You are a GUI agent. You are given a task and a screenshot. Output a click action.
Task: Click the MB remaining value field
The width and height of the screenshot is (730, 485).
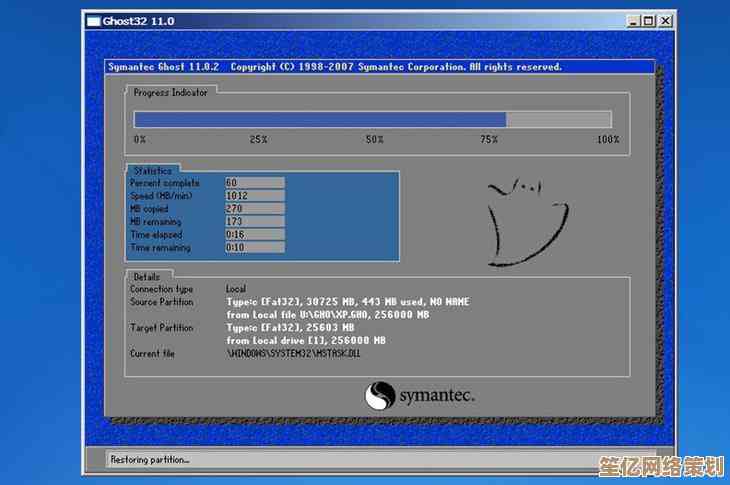pos(254,221)
